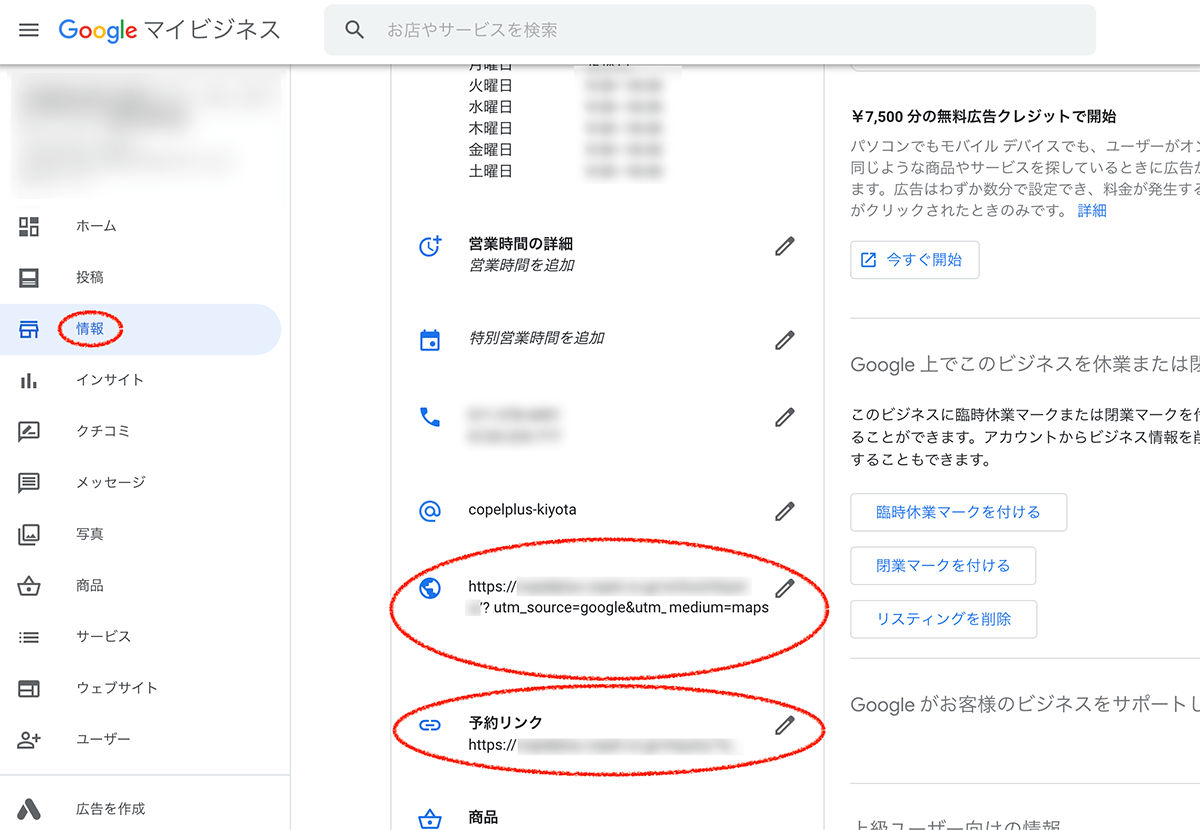Viewport: 1200px width, 830px height.
Task: Open the hamburger main menu
Action: pyautogui.click(x=29, y=30)
